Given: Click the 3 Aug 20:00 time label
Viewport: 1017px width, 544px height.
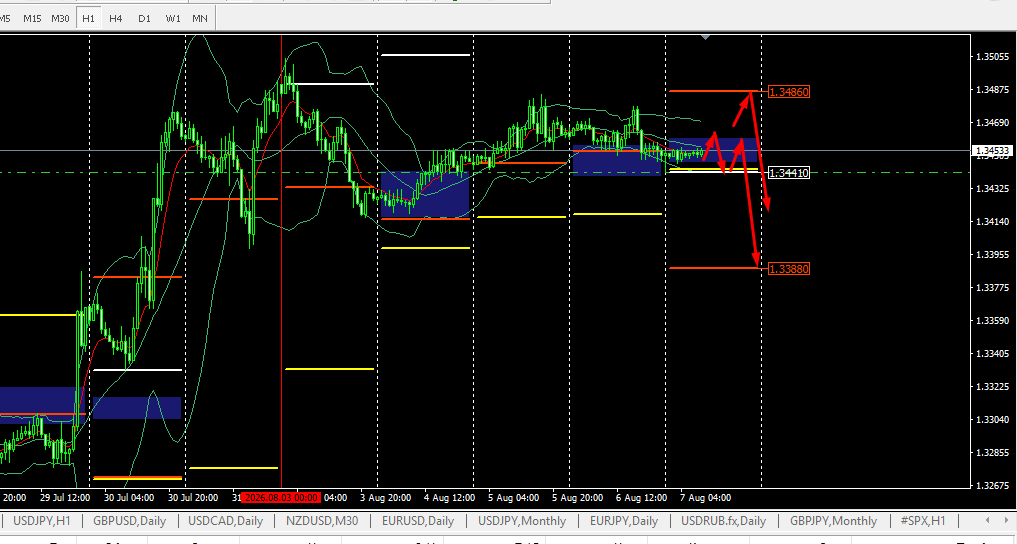Looking at the screenshot, I should pos(385,498).
